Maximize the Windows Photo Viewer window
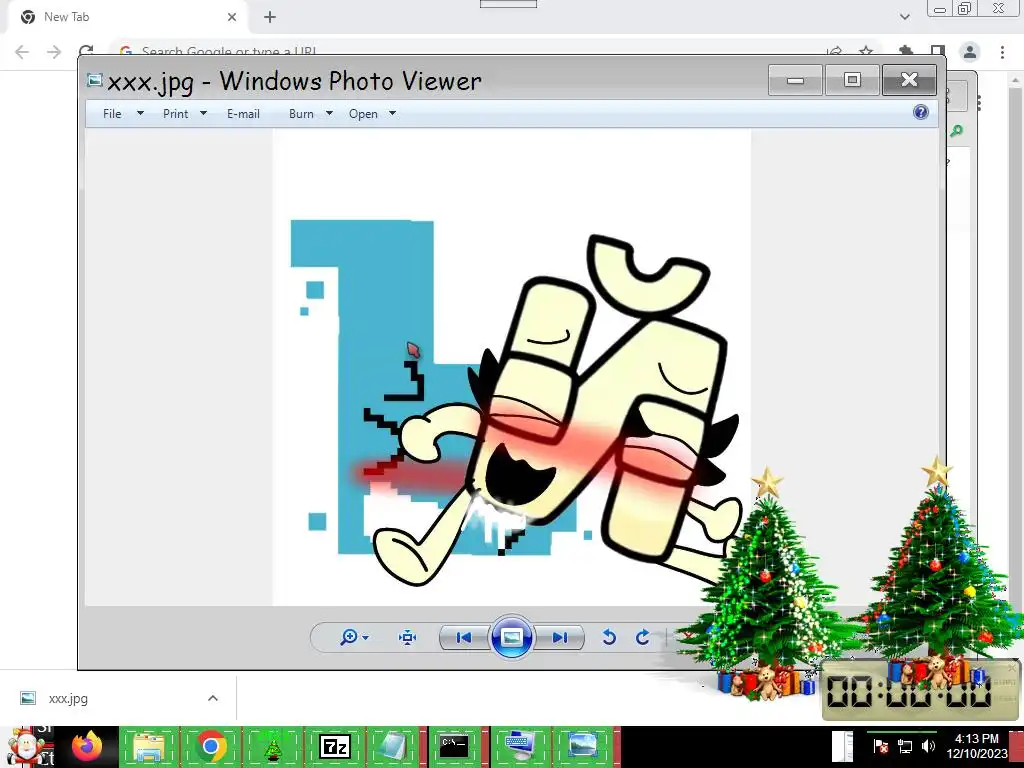Viewport: 1024px width, 768px height. pos(852,80)
